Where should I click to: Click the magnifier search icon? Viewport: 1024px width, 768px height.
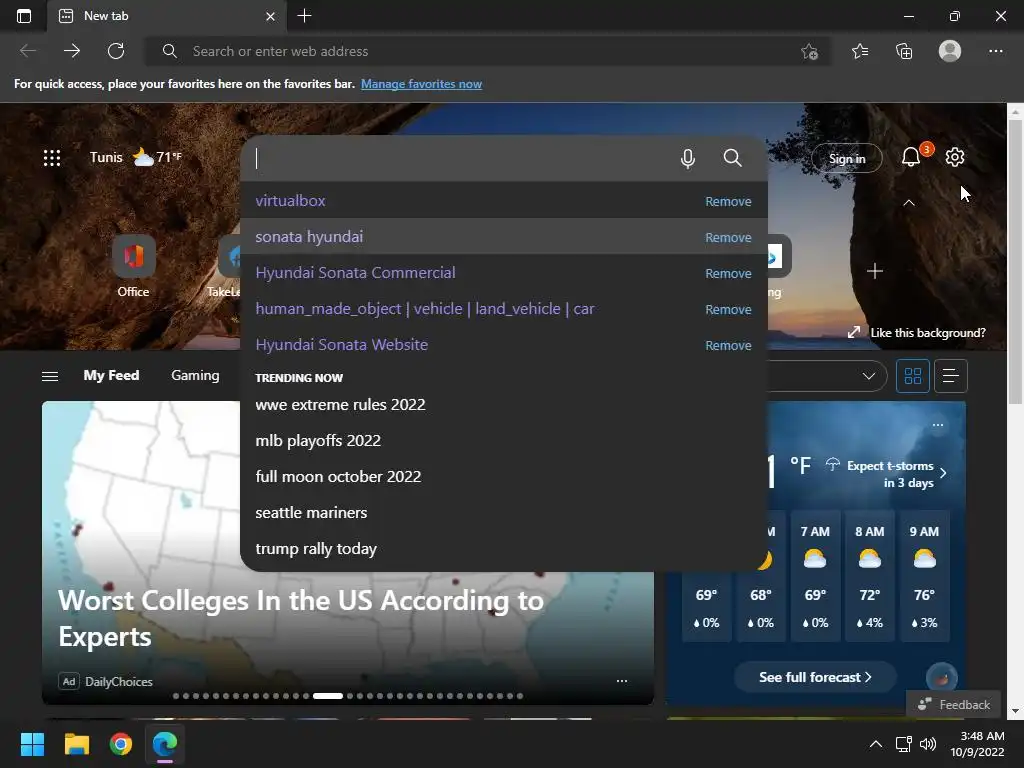(733, 158)
